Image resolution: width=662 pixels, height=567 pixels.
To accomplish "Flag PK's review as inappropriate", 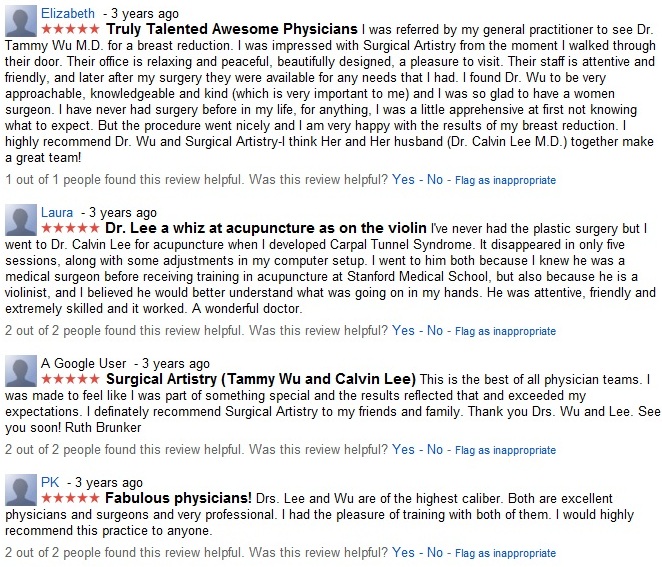I will [x=505, y=553].
